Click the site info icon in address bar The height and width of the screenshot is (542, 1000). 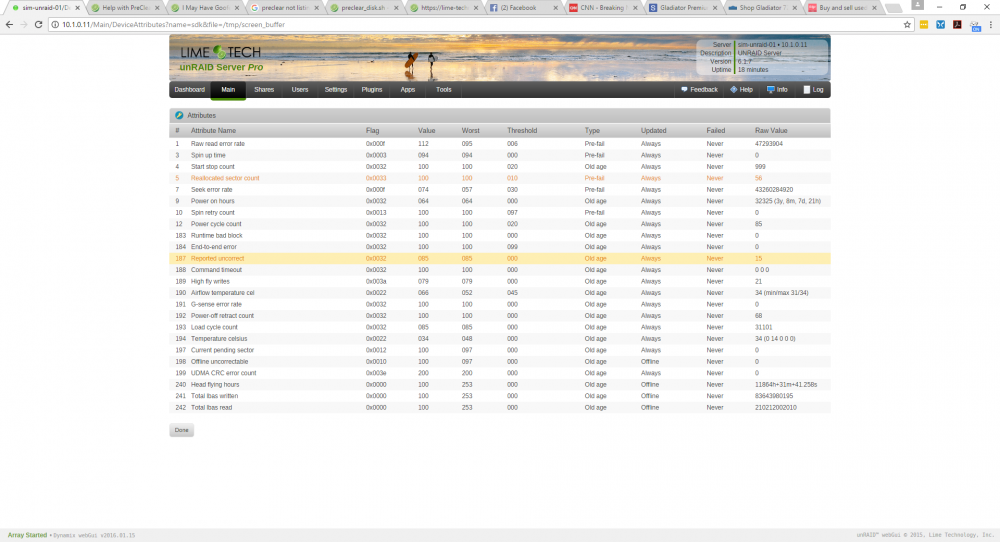click(55, 24)
